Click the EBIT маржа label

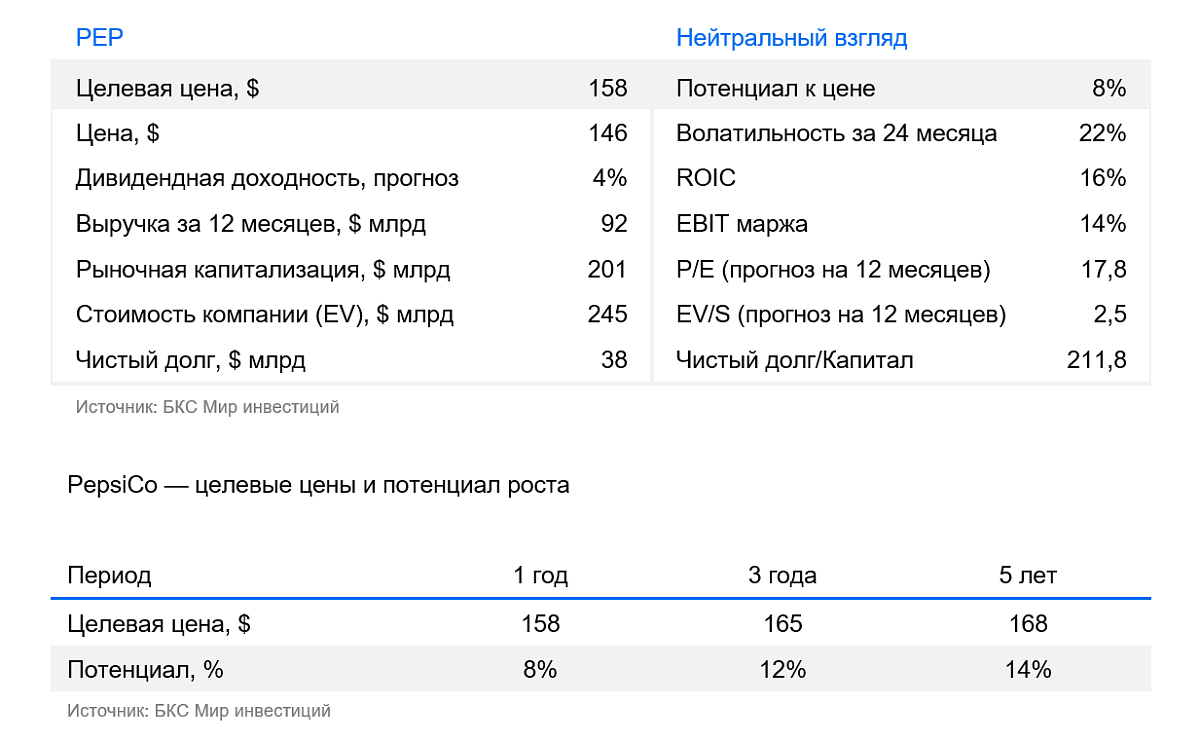(742, 224)
